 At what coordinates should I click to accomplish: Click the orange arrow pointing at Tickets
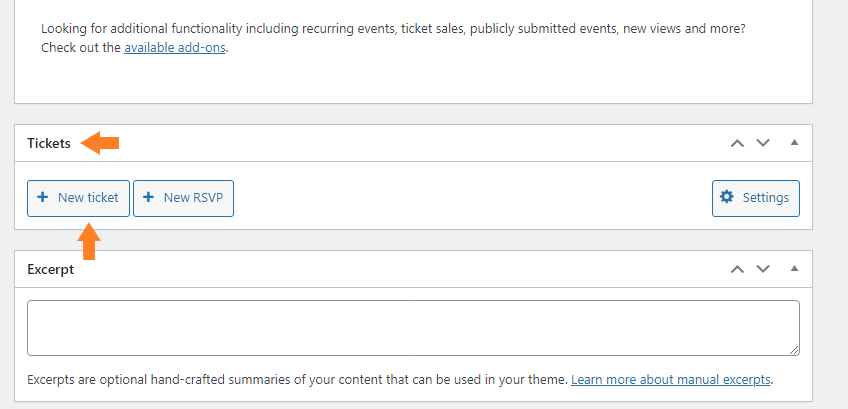(100, 143)
